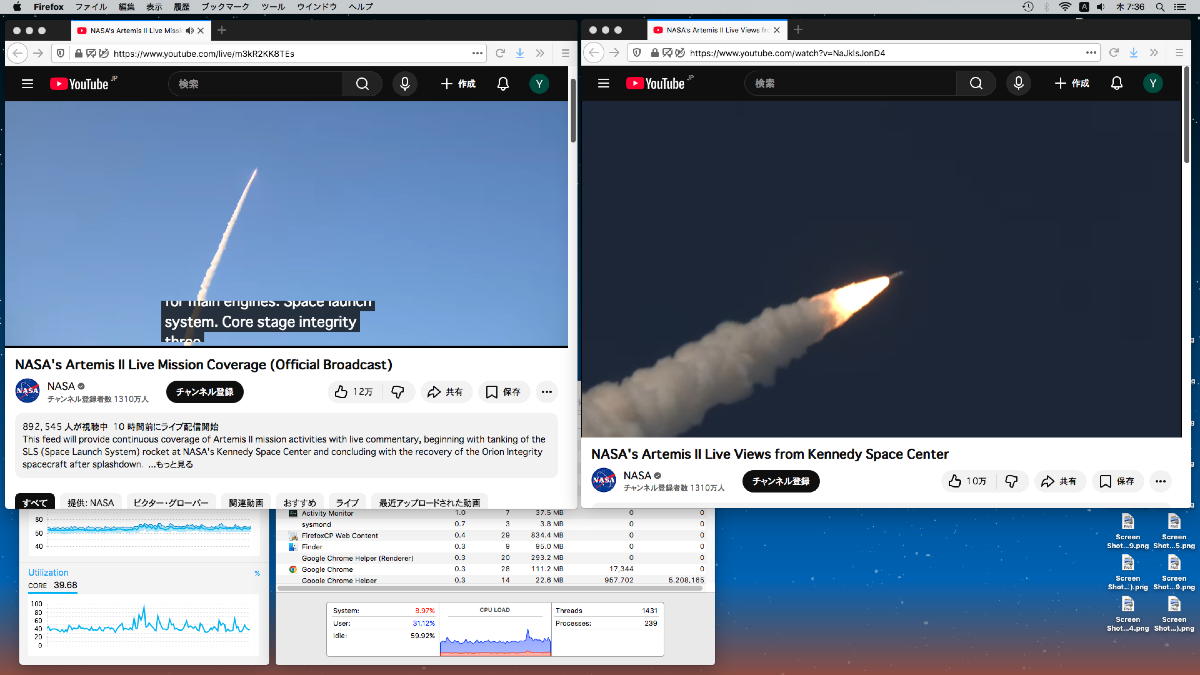This screenshot has height=675, width=1200.
Task: Like the Live Mission Coverage video
Action: pyautogui.click(x=353, y=392)
